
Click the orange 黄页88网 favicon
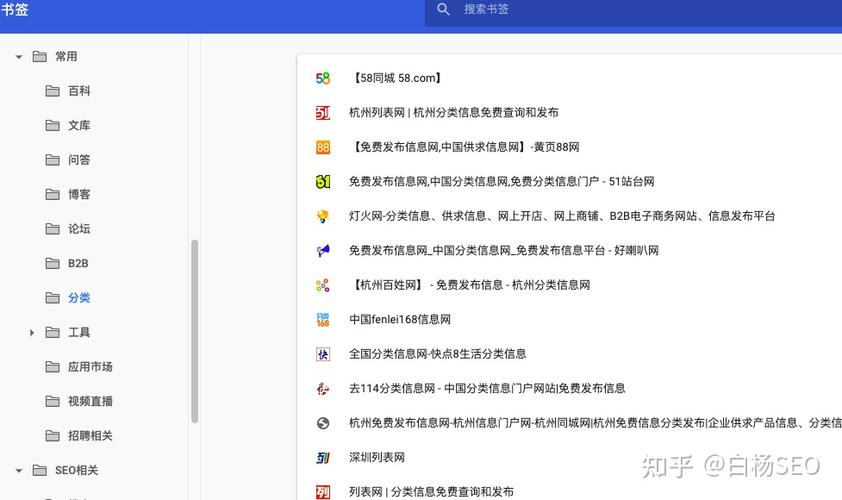pos(323,147)
